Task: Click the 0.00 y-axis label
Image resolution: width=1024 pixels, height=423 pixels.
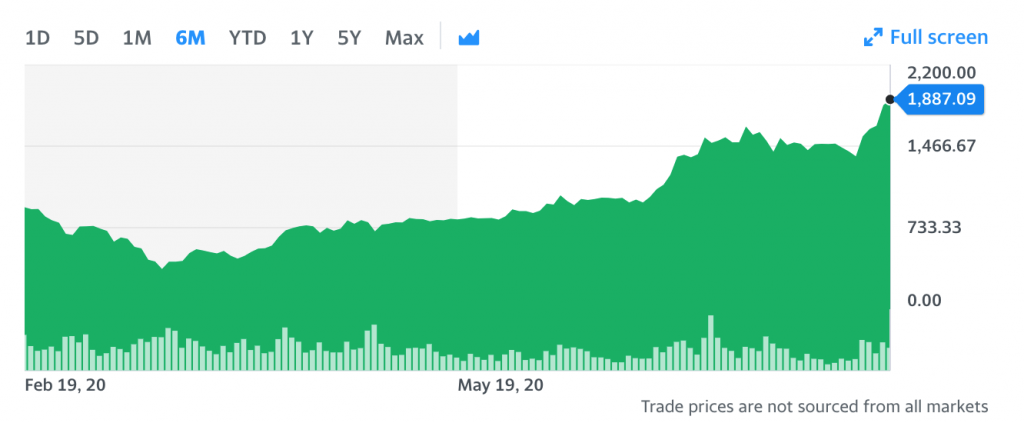Action: [x=922, y=300]
